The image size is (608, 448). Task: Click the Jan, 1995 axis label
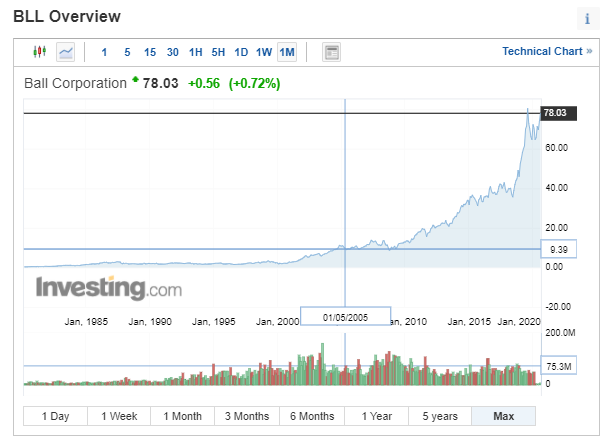click(214, 322)
